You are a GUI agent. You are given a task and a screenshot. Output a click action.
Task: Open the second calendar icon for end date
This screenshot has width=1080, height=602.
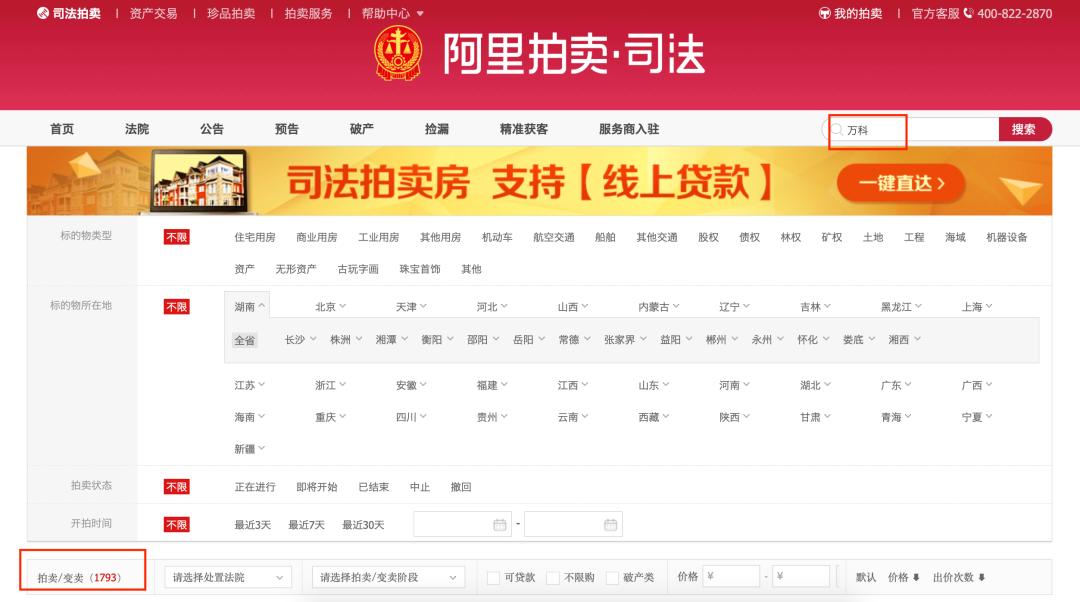pyautogui.click(x=610, y=524)
